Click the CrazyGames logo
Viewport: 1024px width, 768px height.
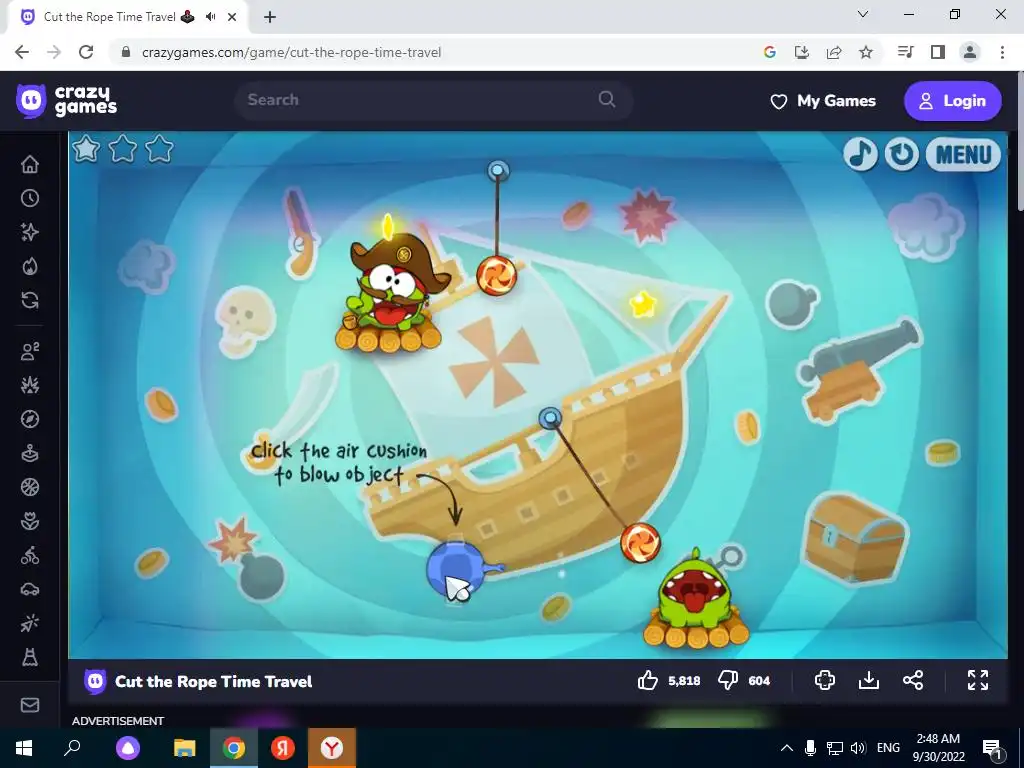[x=67, y=101]
